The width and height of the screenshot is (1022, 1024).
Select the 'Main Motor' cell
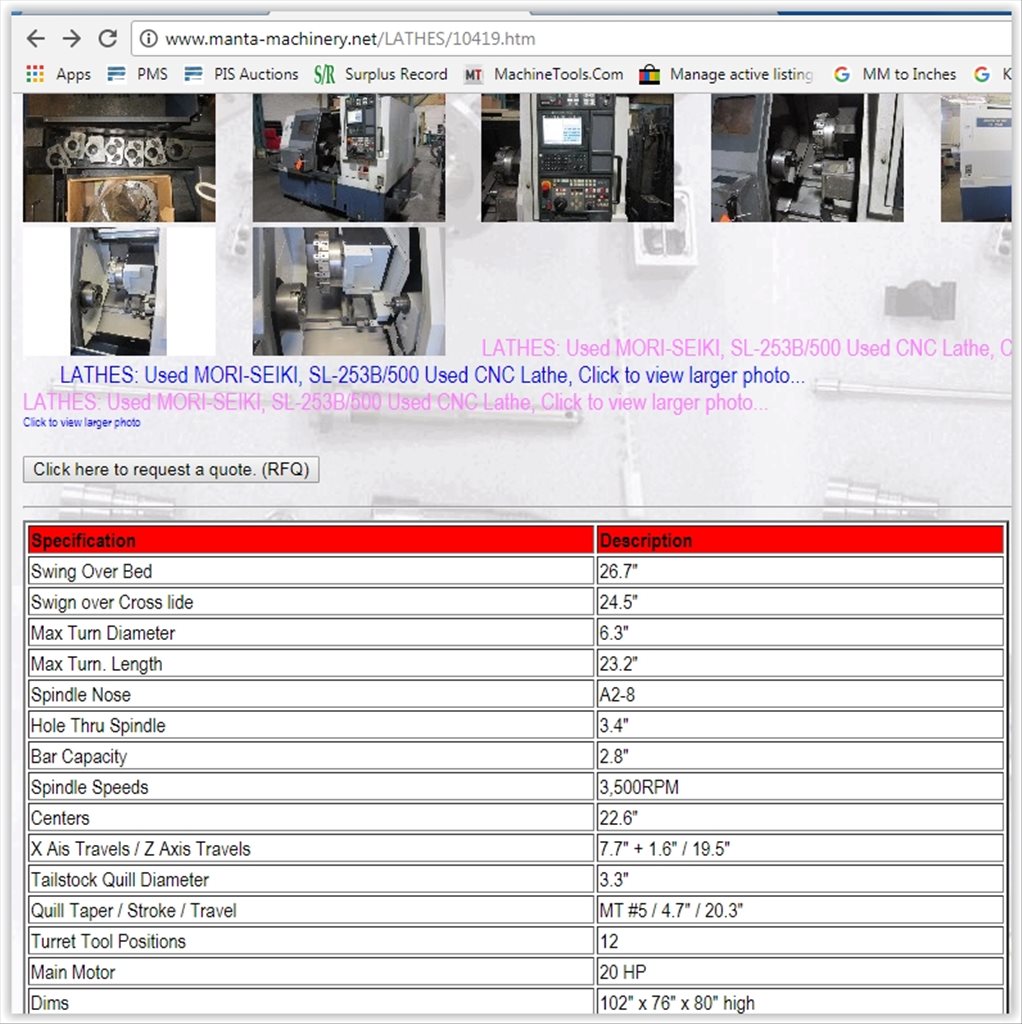311,972
